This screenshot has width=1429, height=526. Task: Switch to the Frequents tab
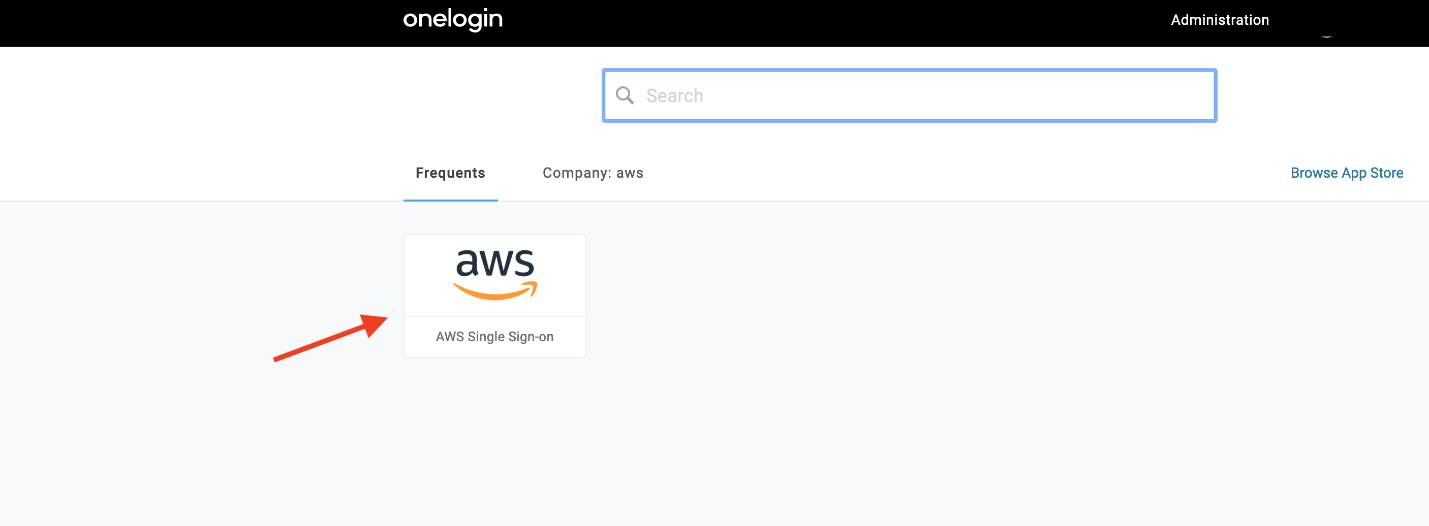450,173
